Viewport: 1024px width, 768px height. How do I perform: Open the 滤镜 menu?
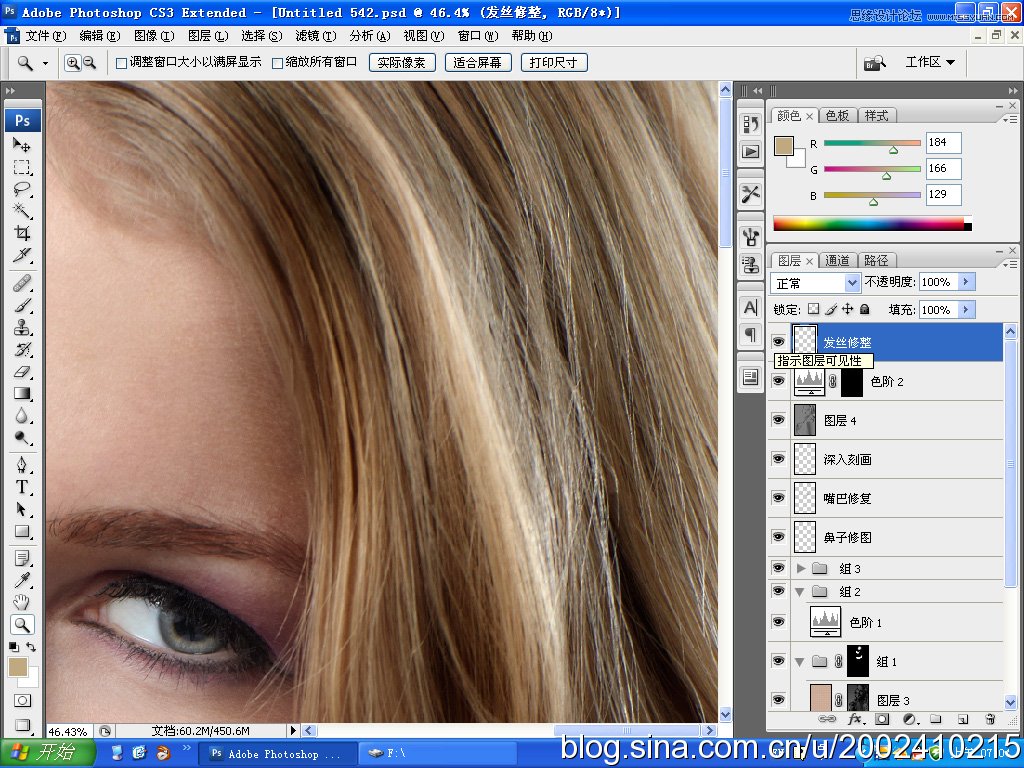(316, 36)
